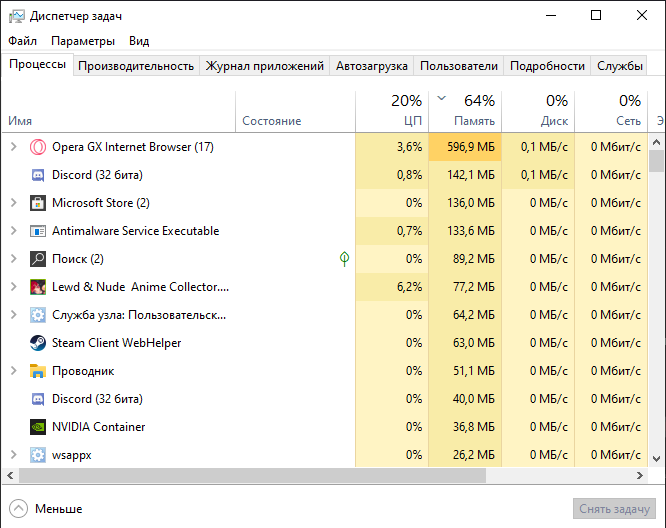Click the Проводник folder icon
Screen dimensions: 666x528
(38, 371)
